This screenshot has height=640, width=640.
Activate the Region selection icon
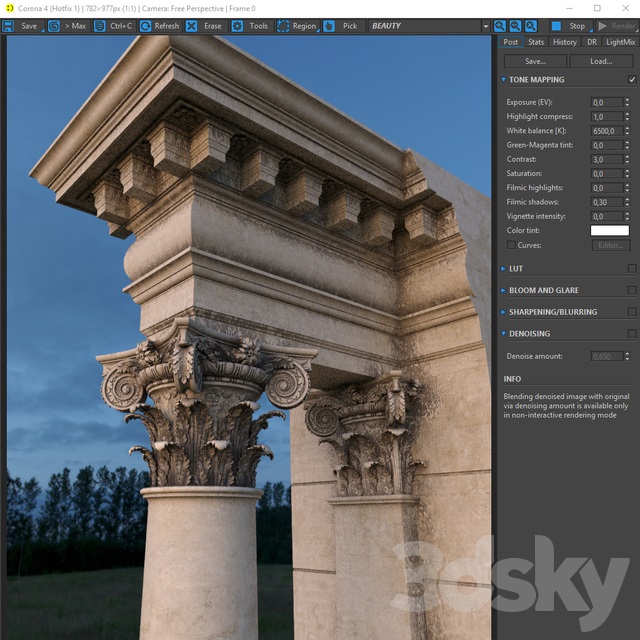(x=283, y=26)
